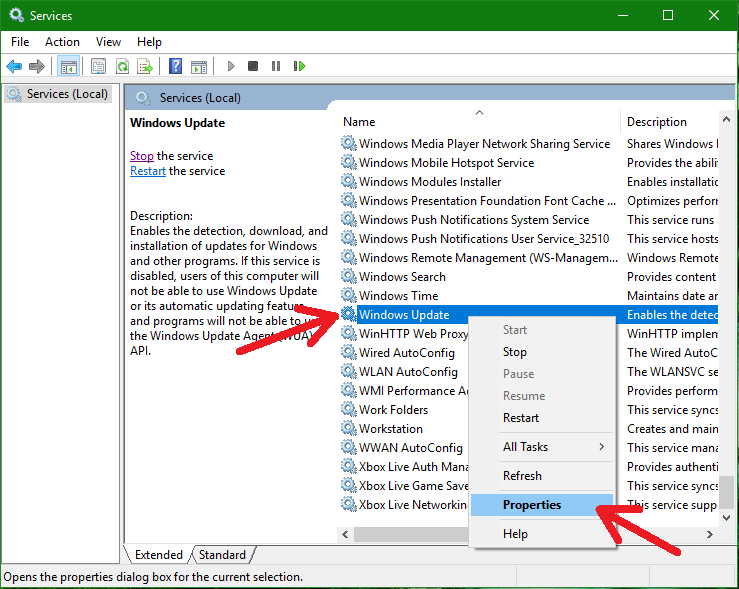
Task: Click the gear icon beside Windows Mobile Hotspot Service
Action: (348, 162)
